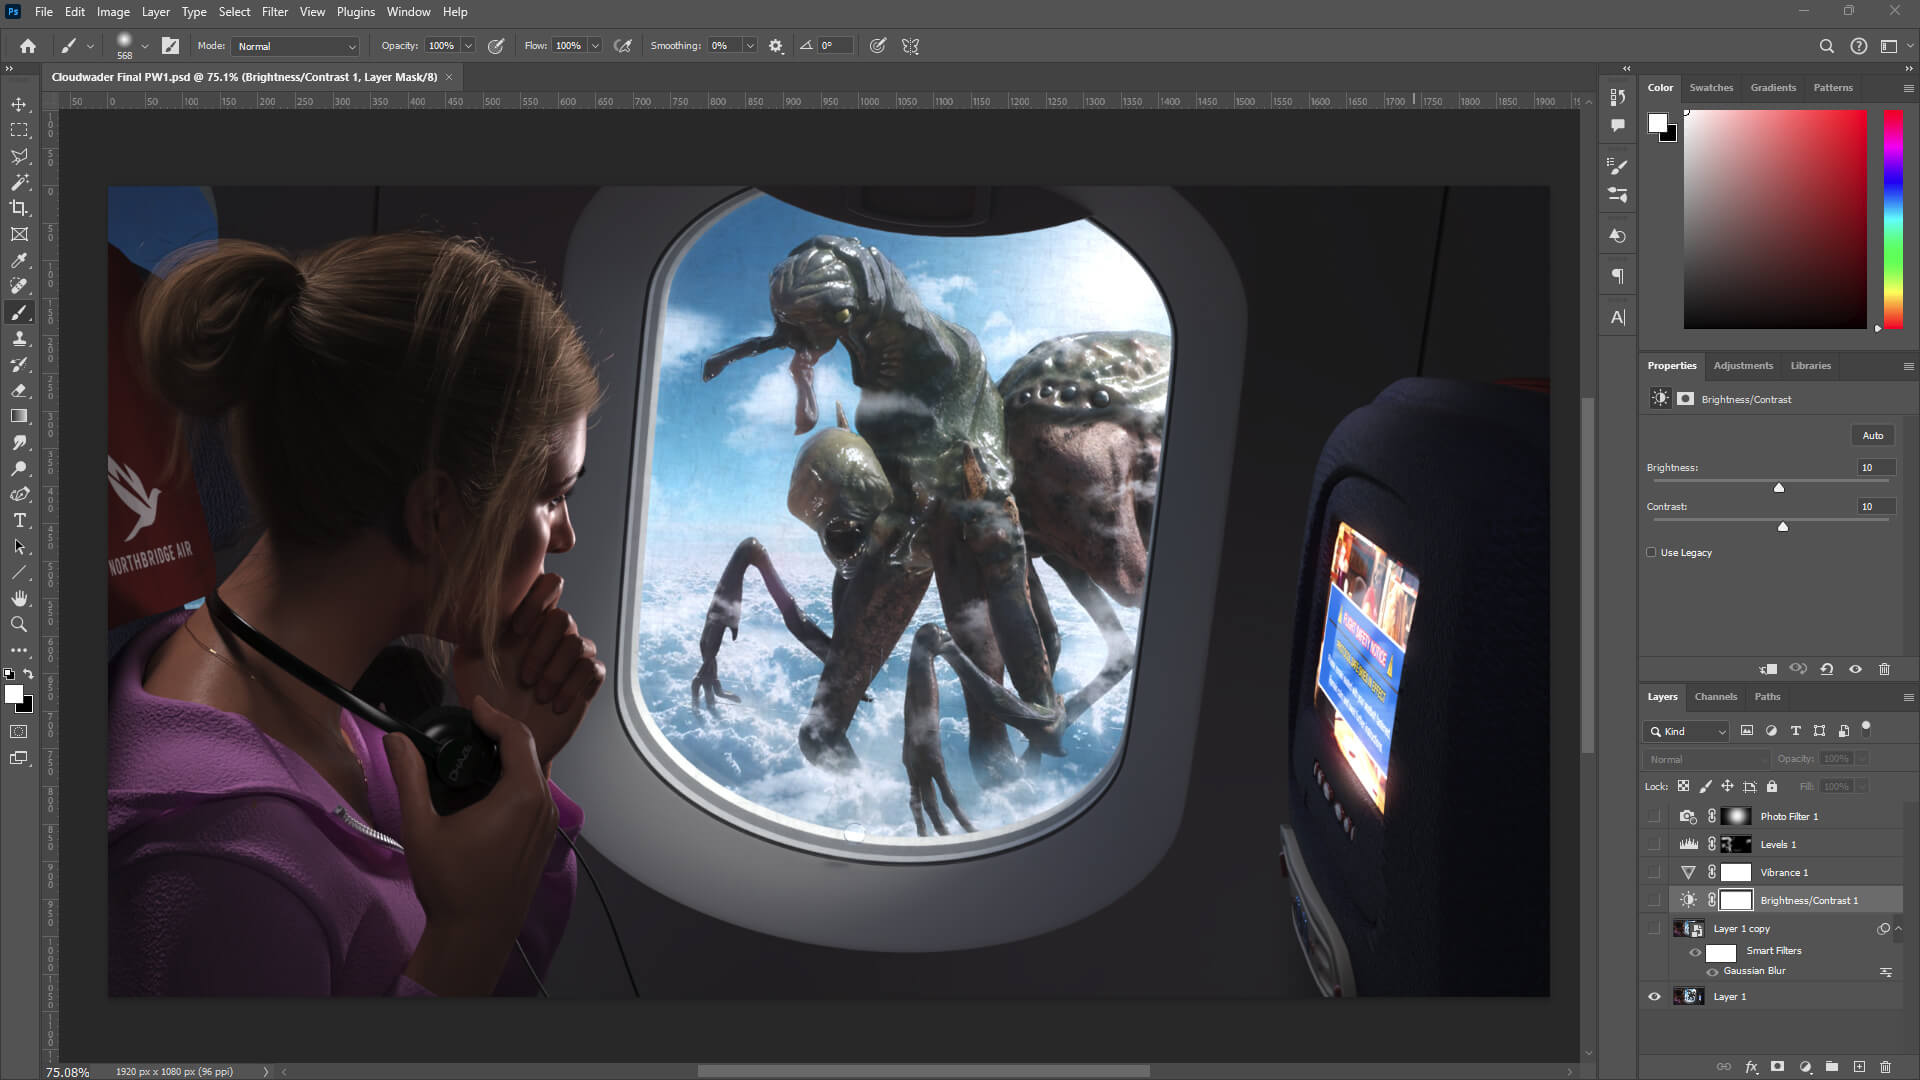Switch to the Adjustments tab
1920x1080 pixels.
[1743, 366]
